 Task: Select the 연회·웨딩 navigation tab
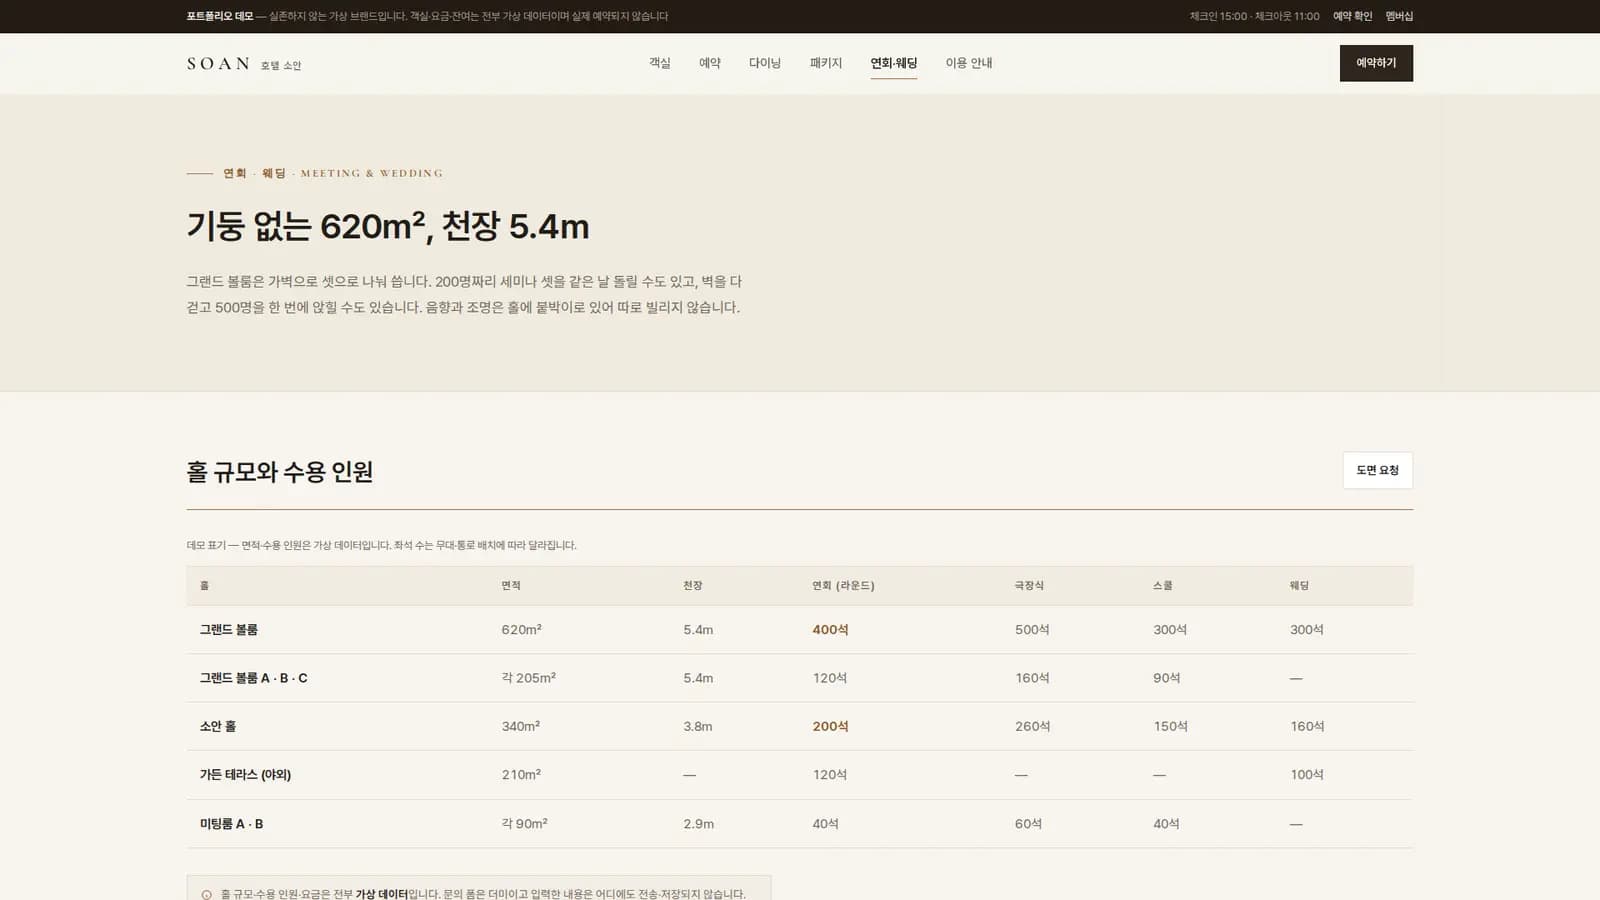tap(894, 63)
